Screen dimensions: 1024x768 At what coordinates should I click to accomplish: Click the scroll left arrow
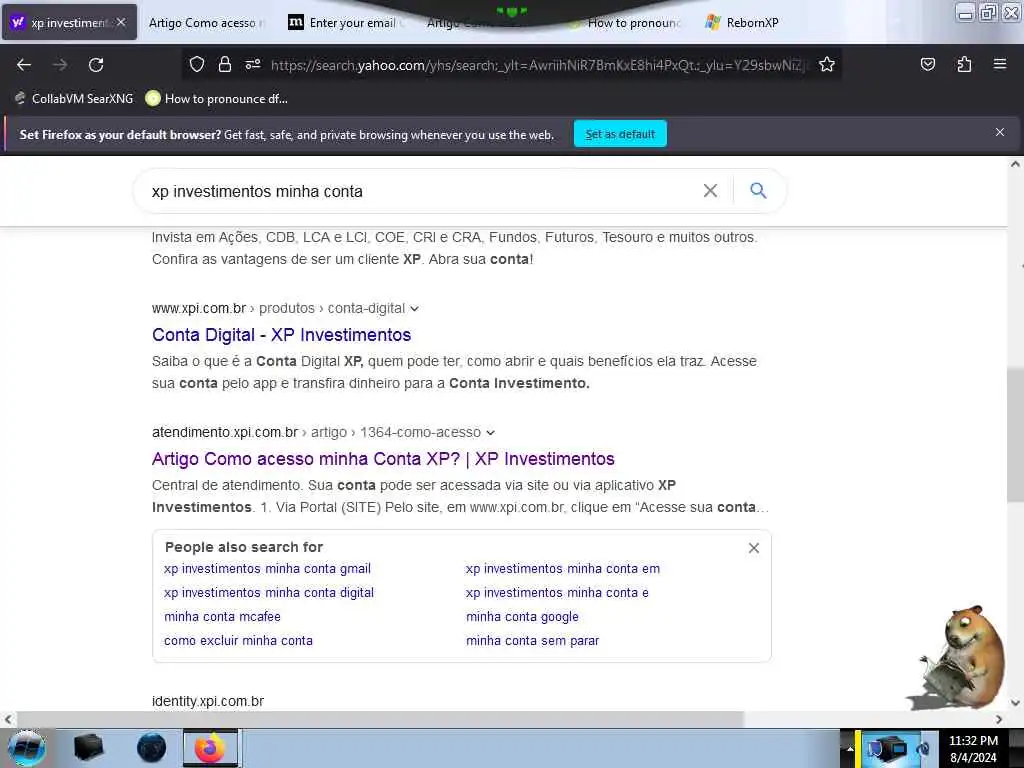pyautogui.click(x=8, y=720)
